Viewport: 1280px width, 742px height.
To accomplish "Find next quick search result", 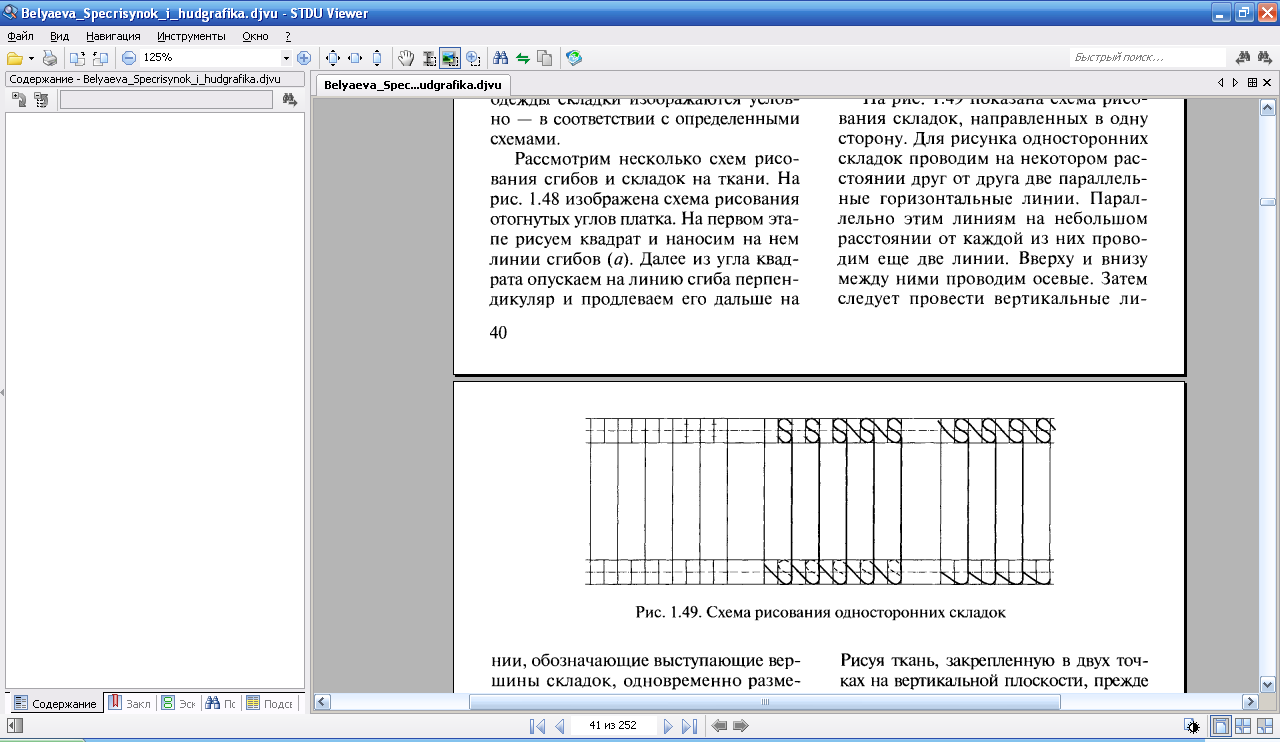I will pos(1266,58).
